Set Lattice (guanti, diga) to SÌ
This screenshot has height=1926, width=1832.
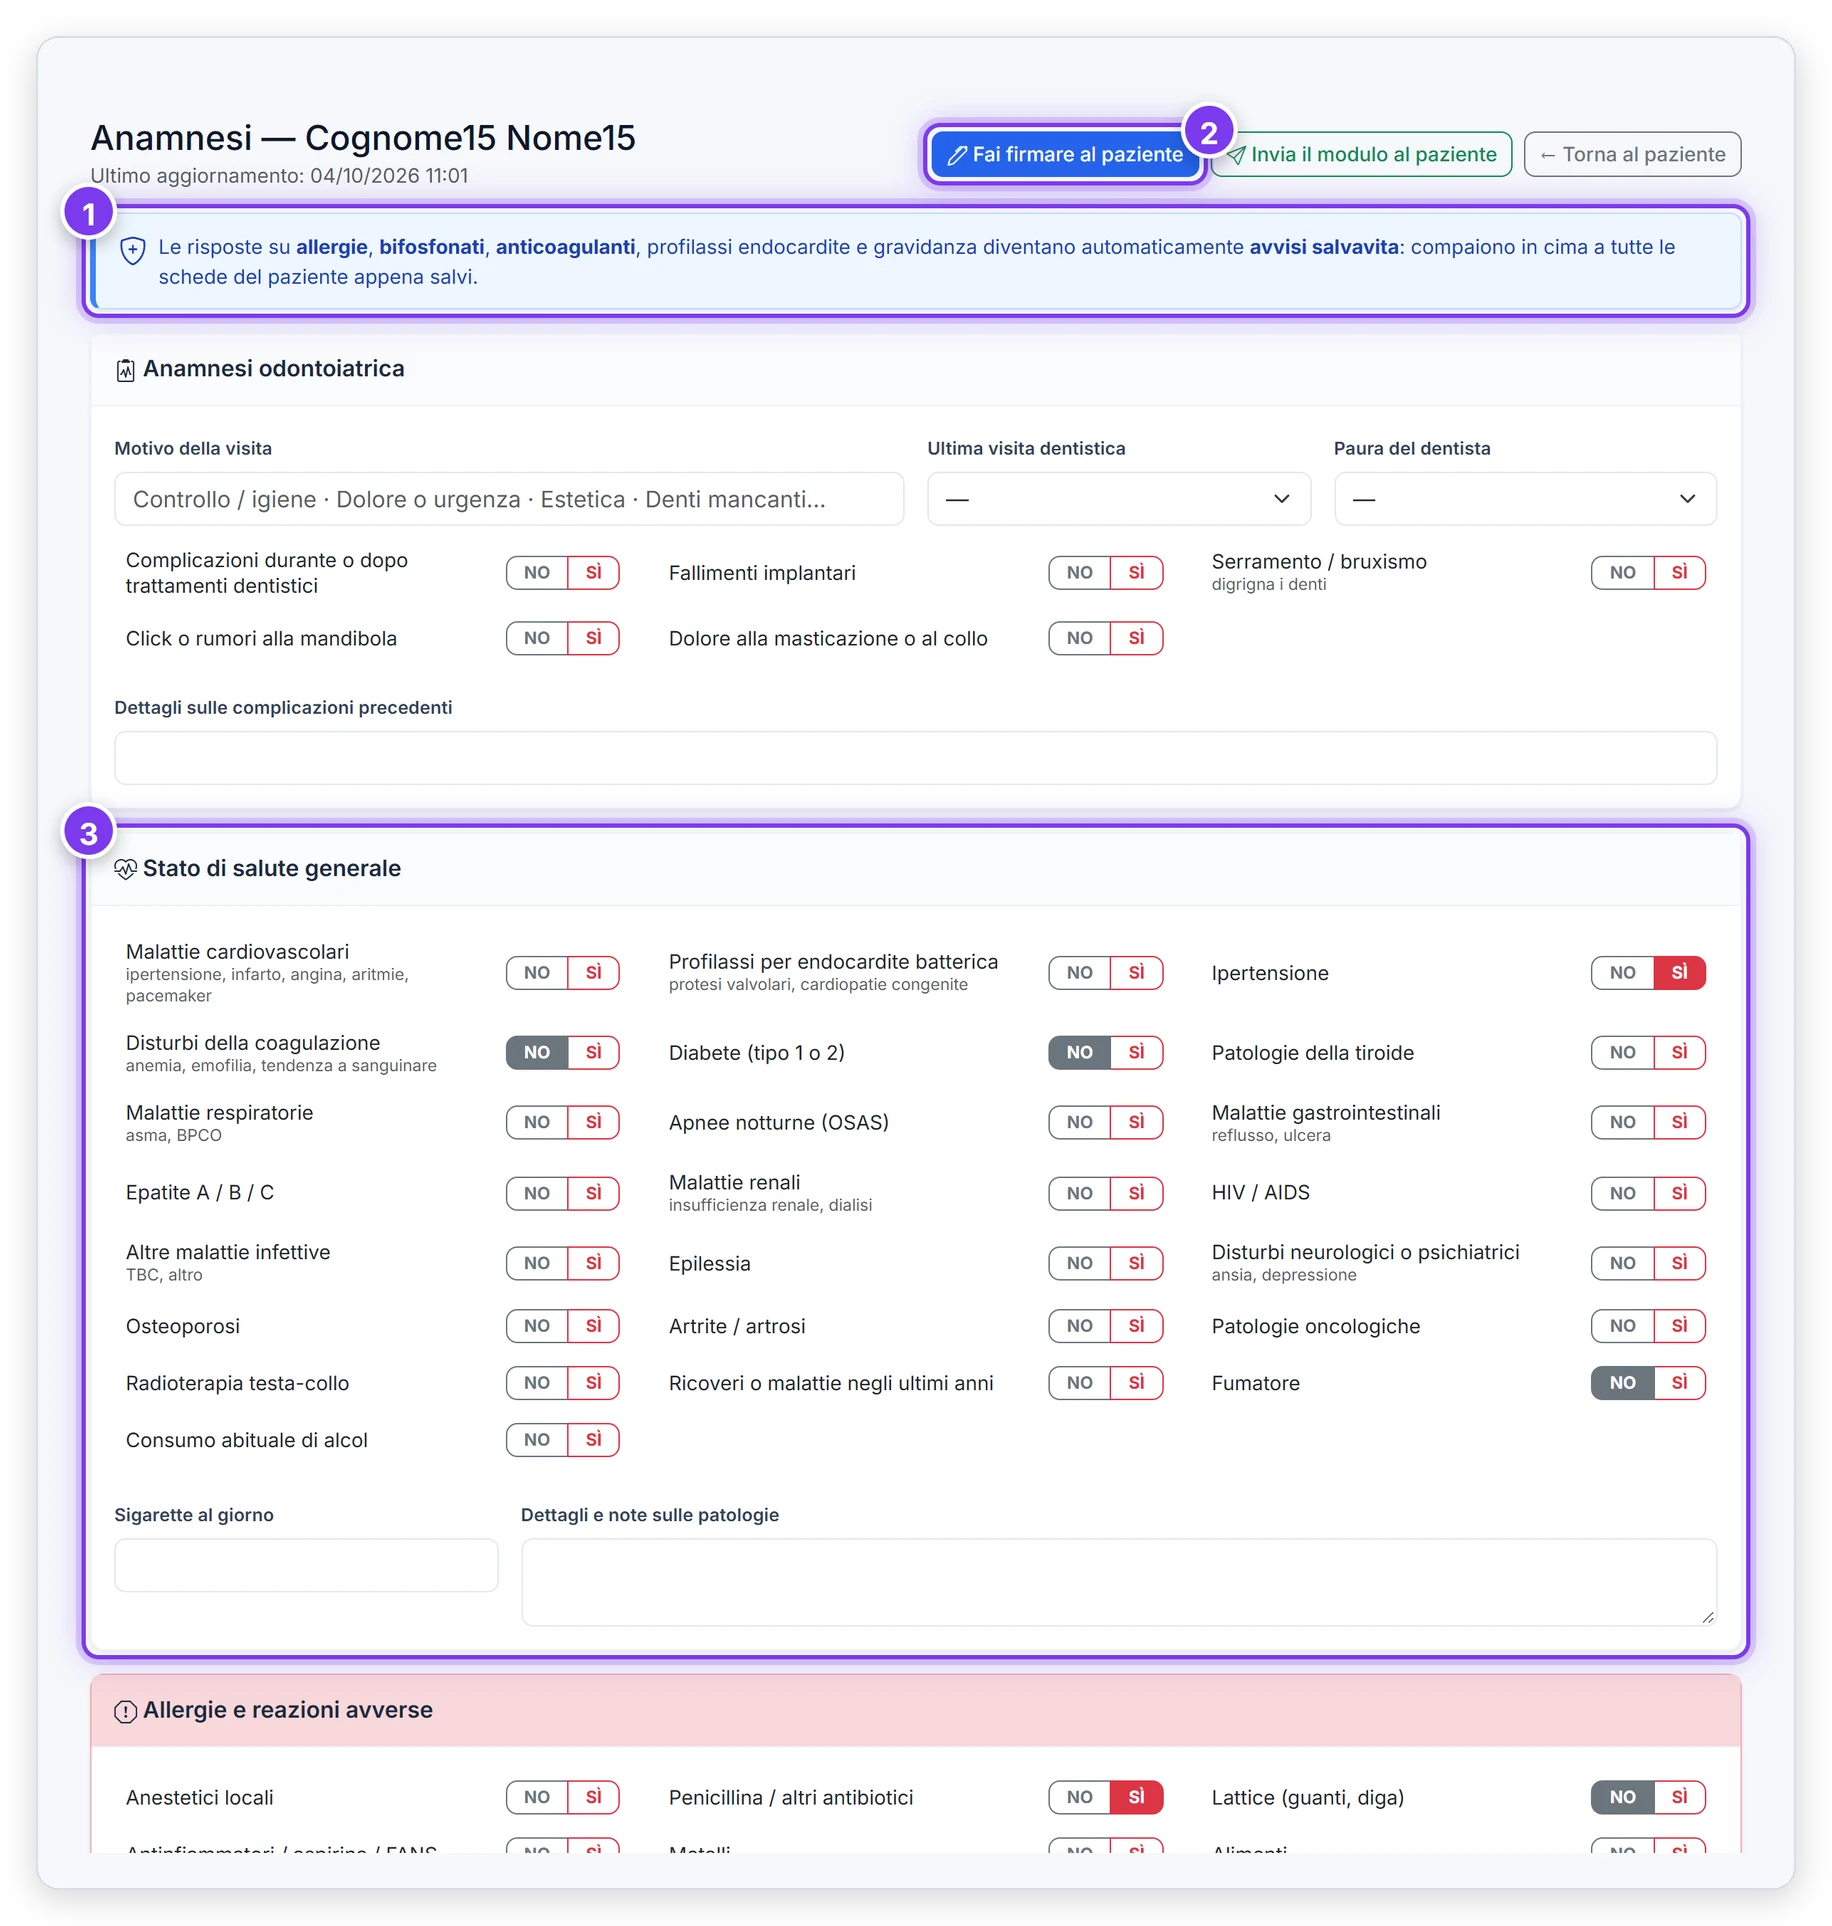coord(1679,1797)
